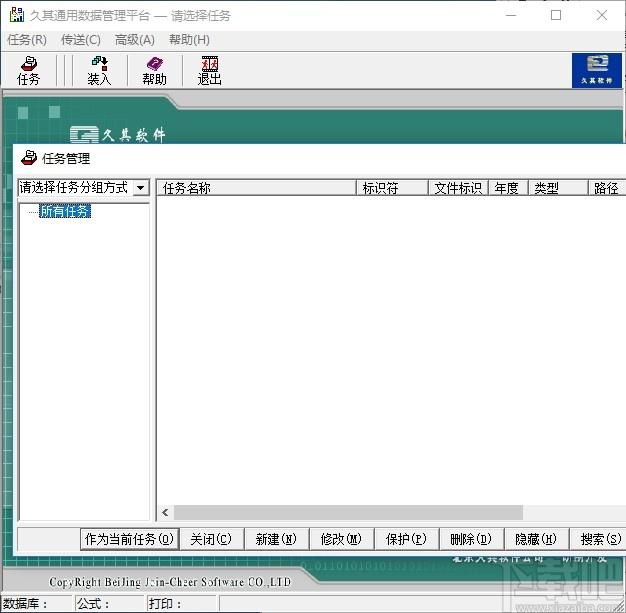Click the 保护(P) button
Viewport: 626px width, 613px height.
point(406,539)
